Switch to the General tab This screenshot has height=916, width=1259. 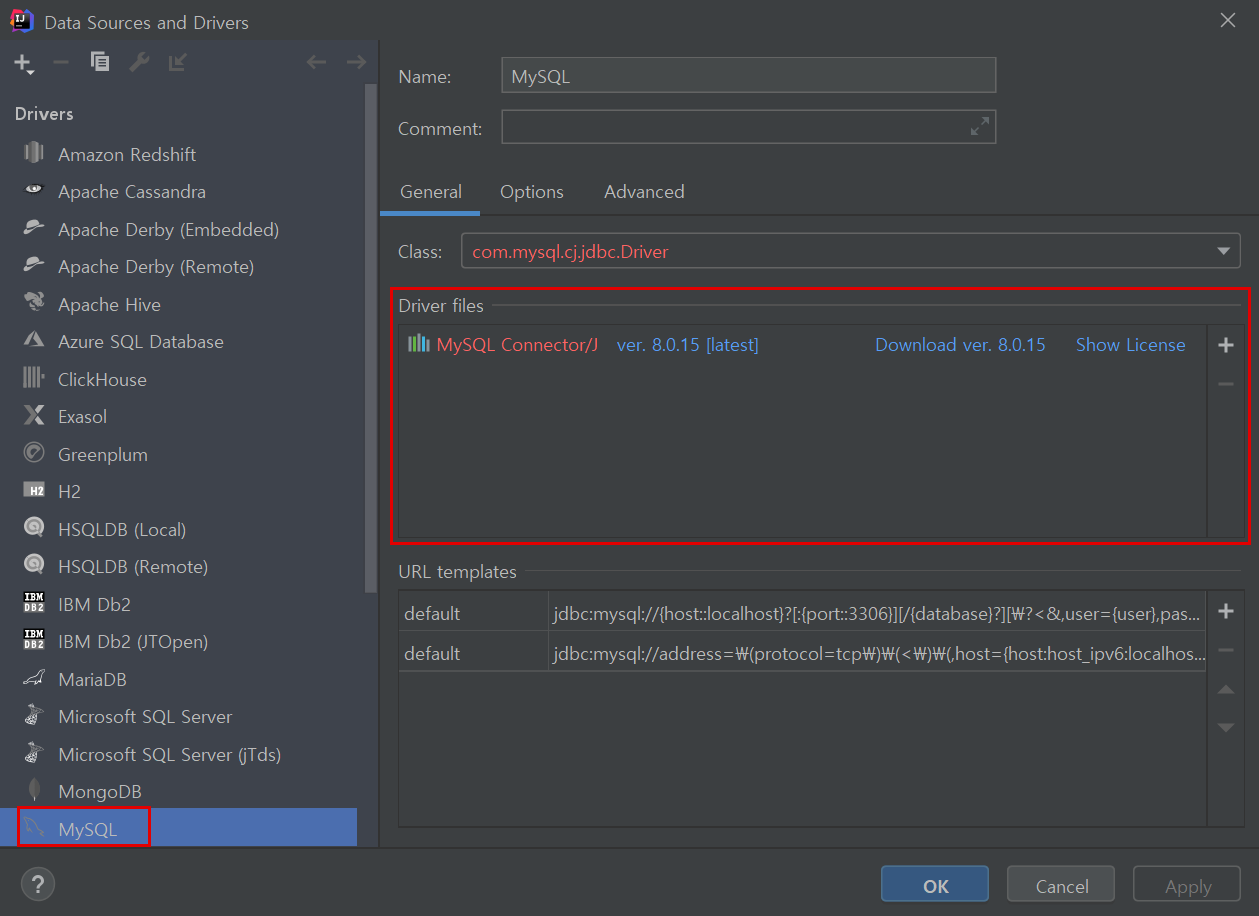click(431, 192)
